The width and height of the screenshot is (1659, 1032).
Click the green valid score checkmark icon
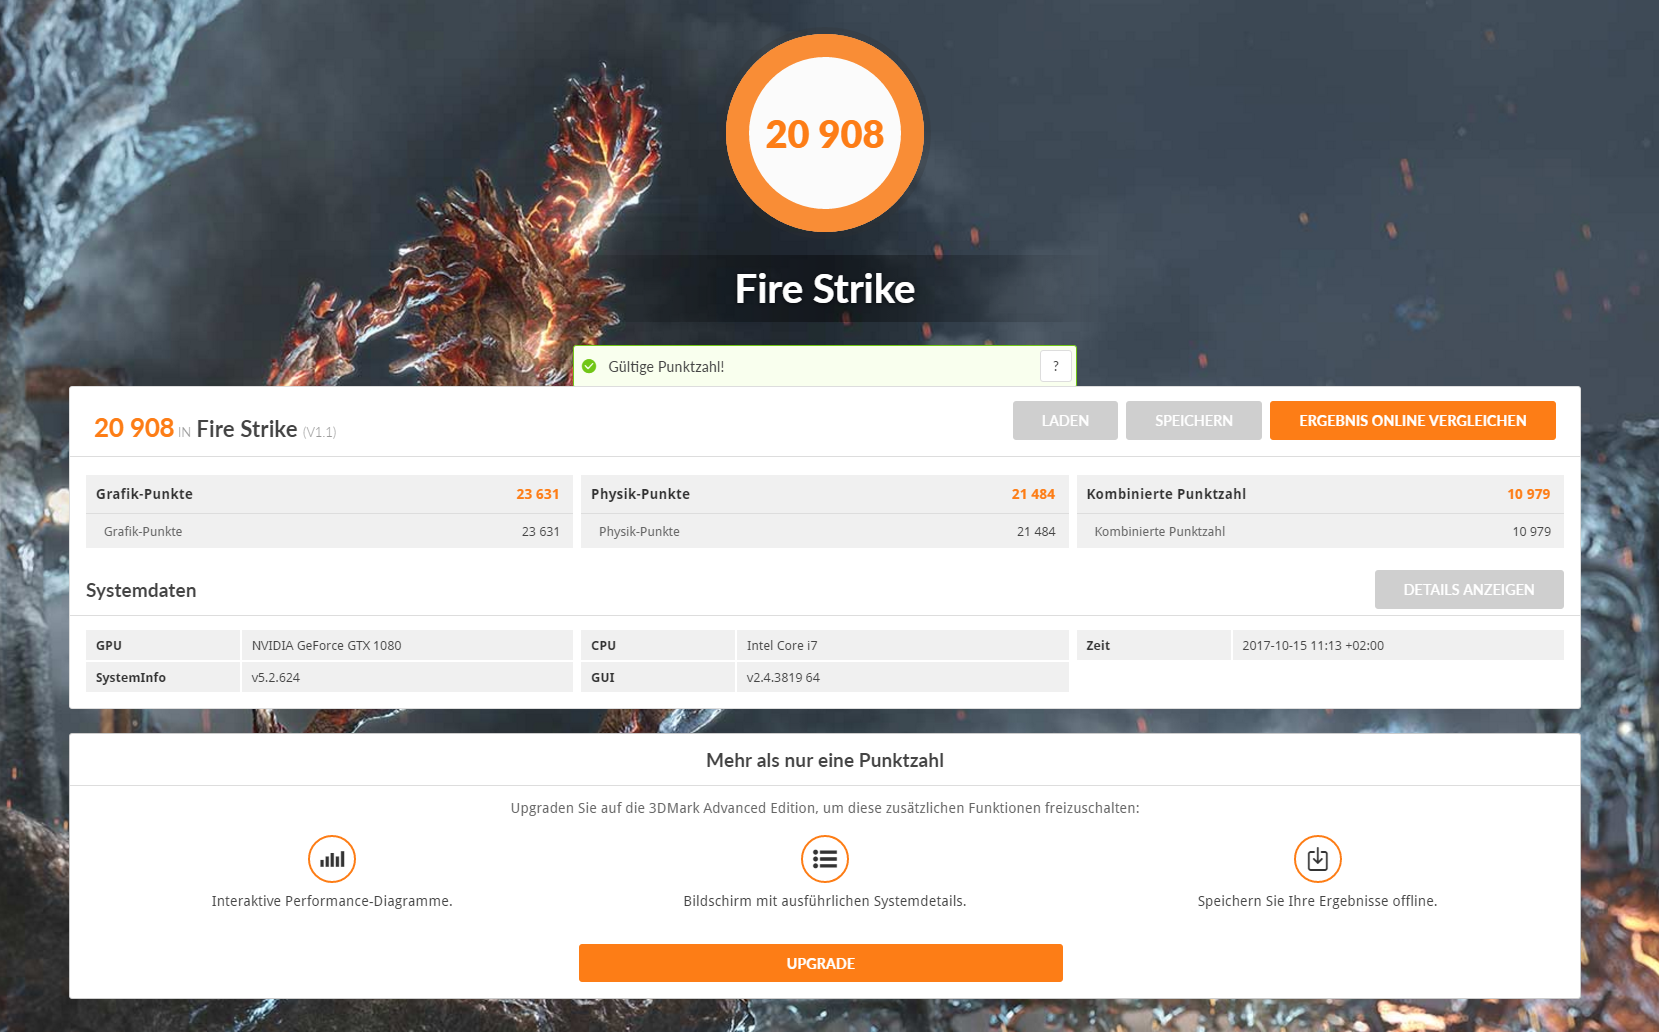[589, 366]
